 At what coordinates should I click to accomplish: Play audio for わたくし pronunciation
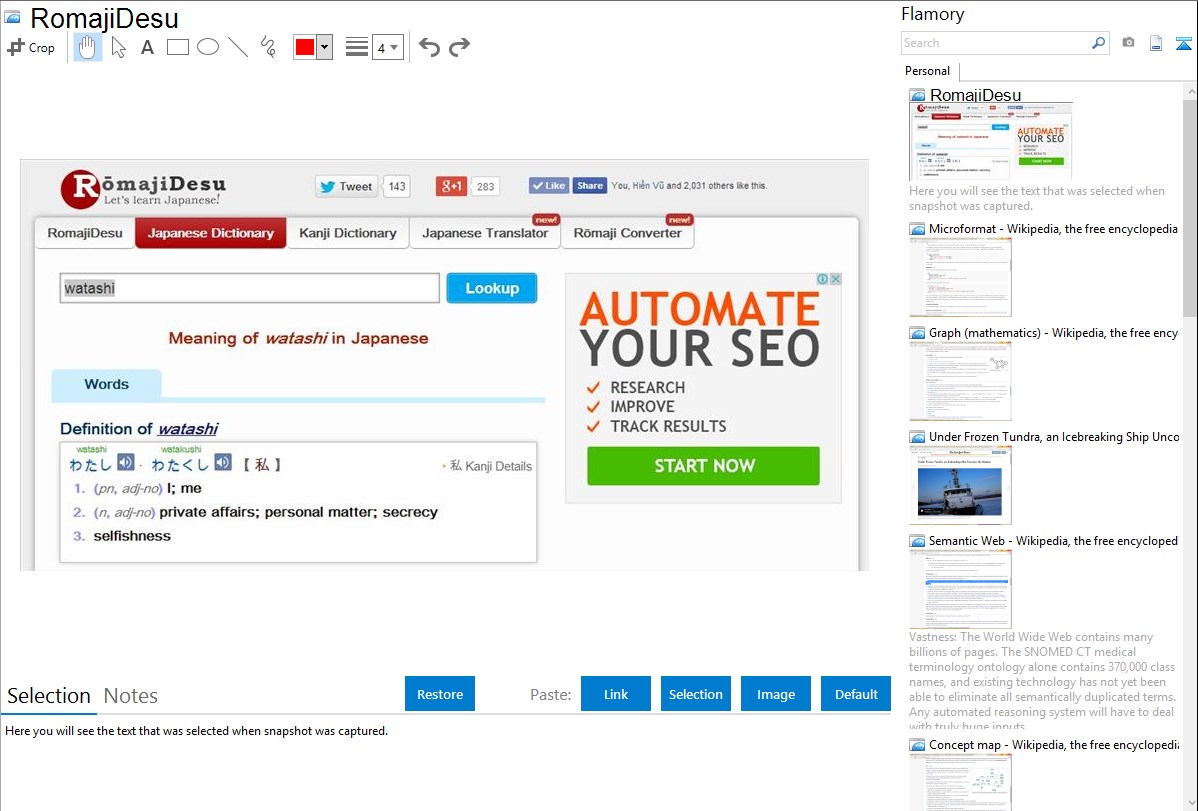pos(222,462)
